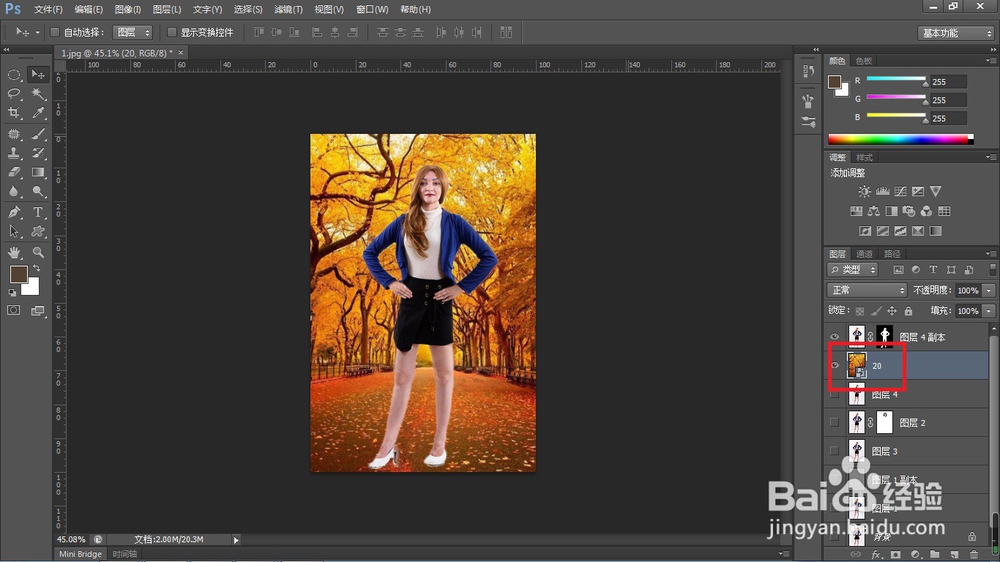The image size is (1000, 562).
Task: Select the Lasso tool
Action: [x=14, y=94]
